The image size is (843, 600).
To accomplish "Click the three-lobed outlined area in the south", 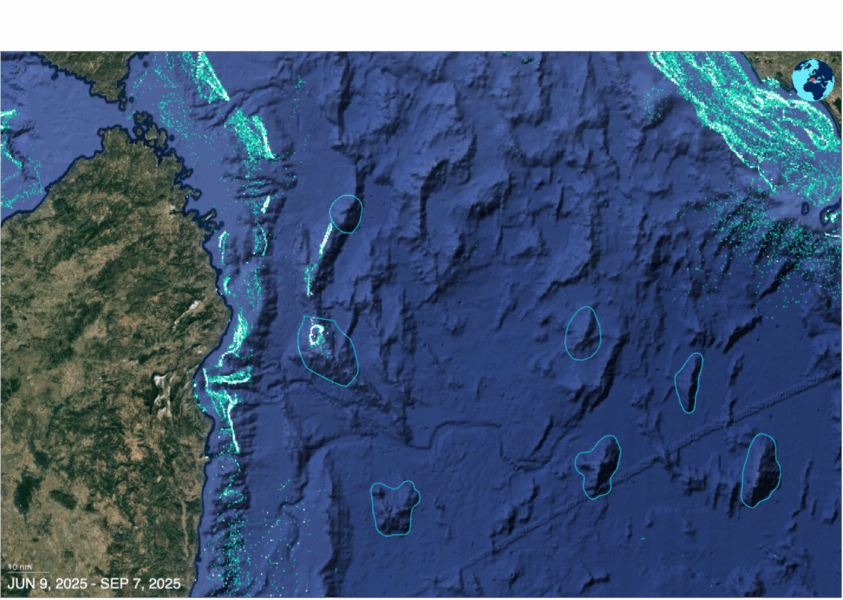I will [x=395, y=508].
